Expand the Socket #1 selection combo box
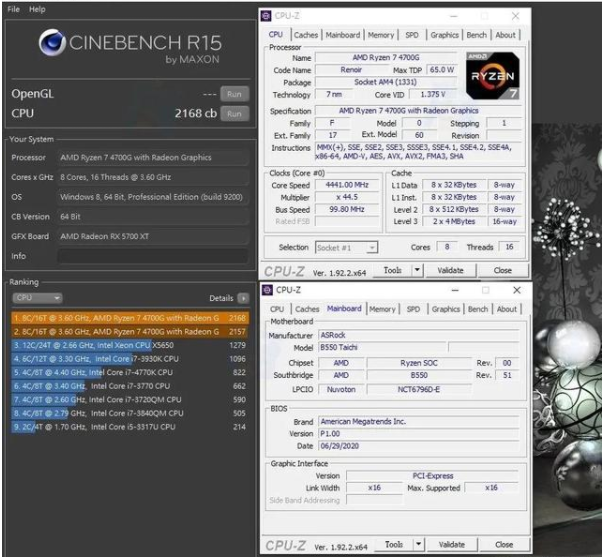602x557 pixels. coord(342,247)
